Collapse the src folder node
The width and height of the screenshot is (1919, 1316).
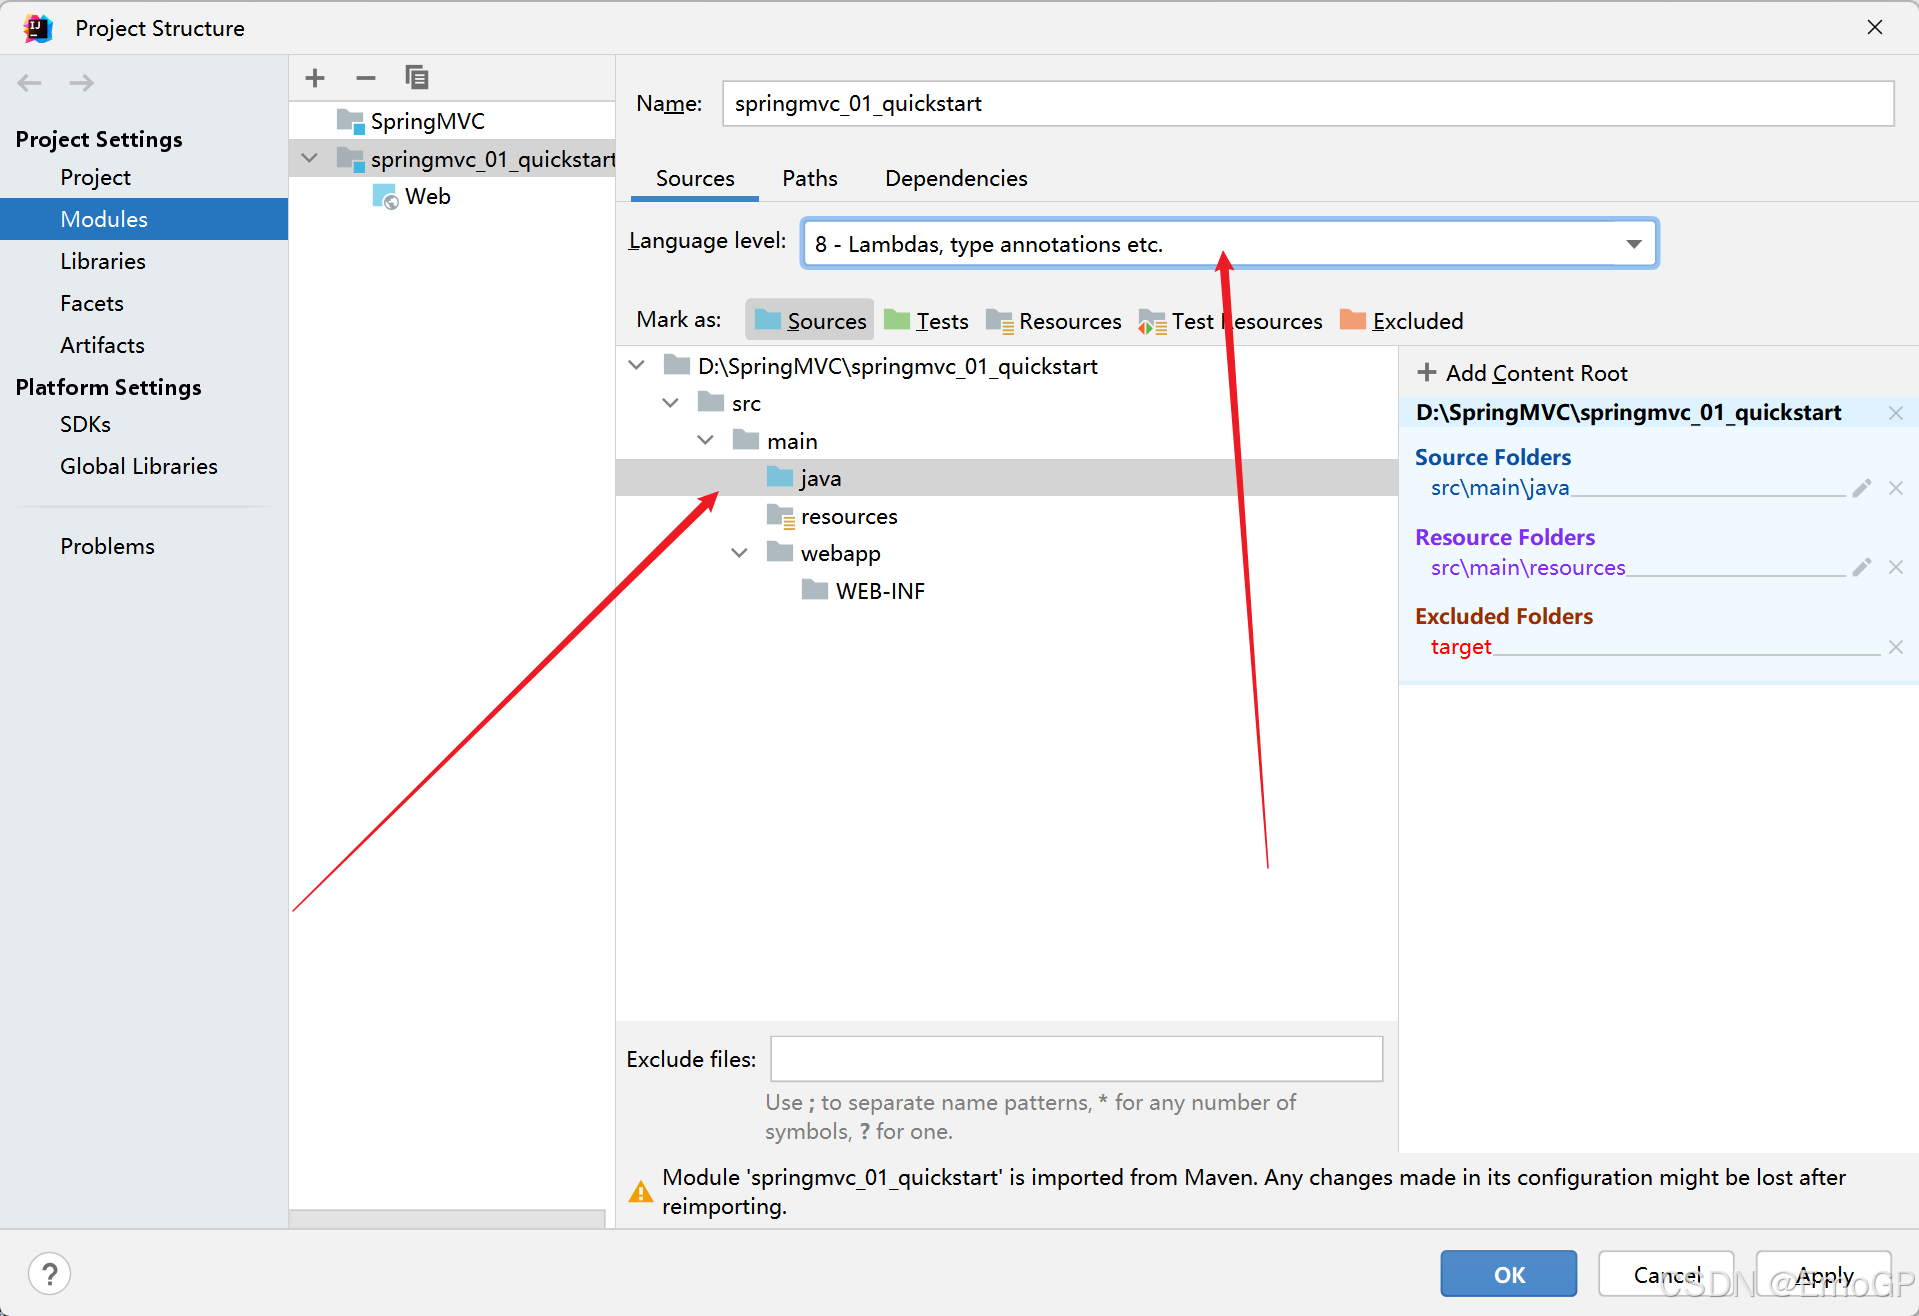coord(671,403)
